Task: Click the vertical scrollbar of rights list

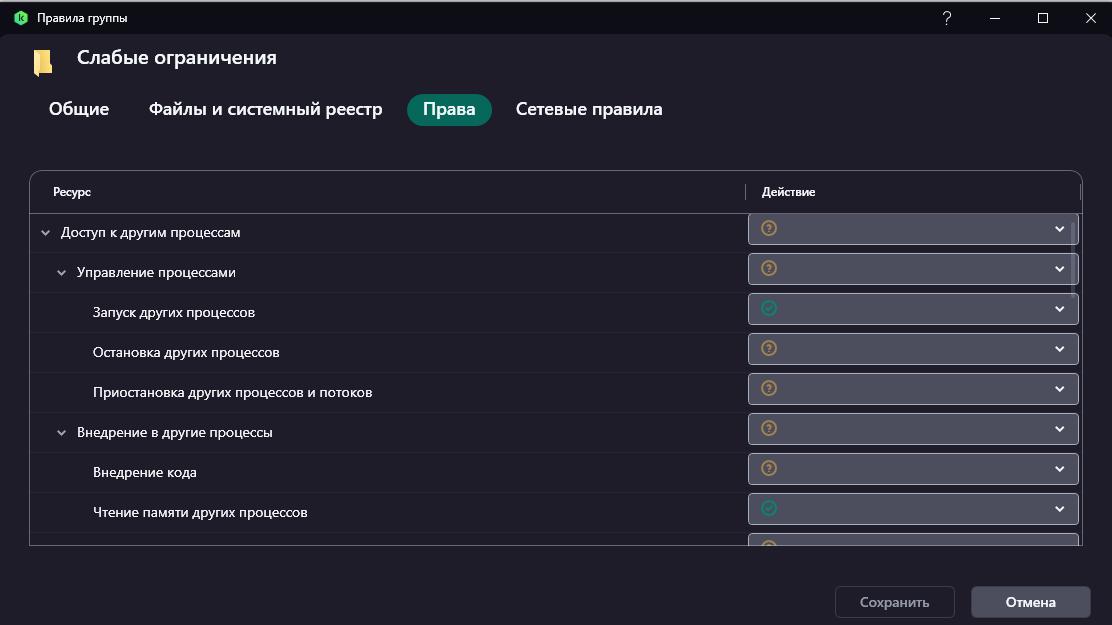Action: click(1075, 258)
